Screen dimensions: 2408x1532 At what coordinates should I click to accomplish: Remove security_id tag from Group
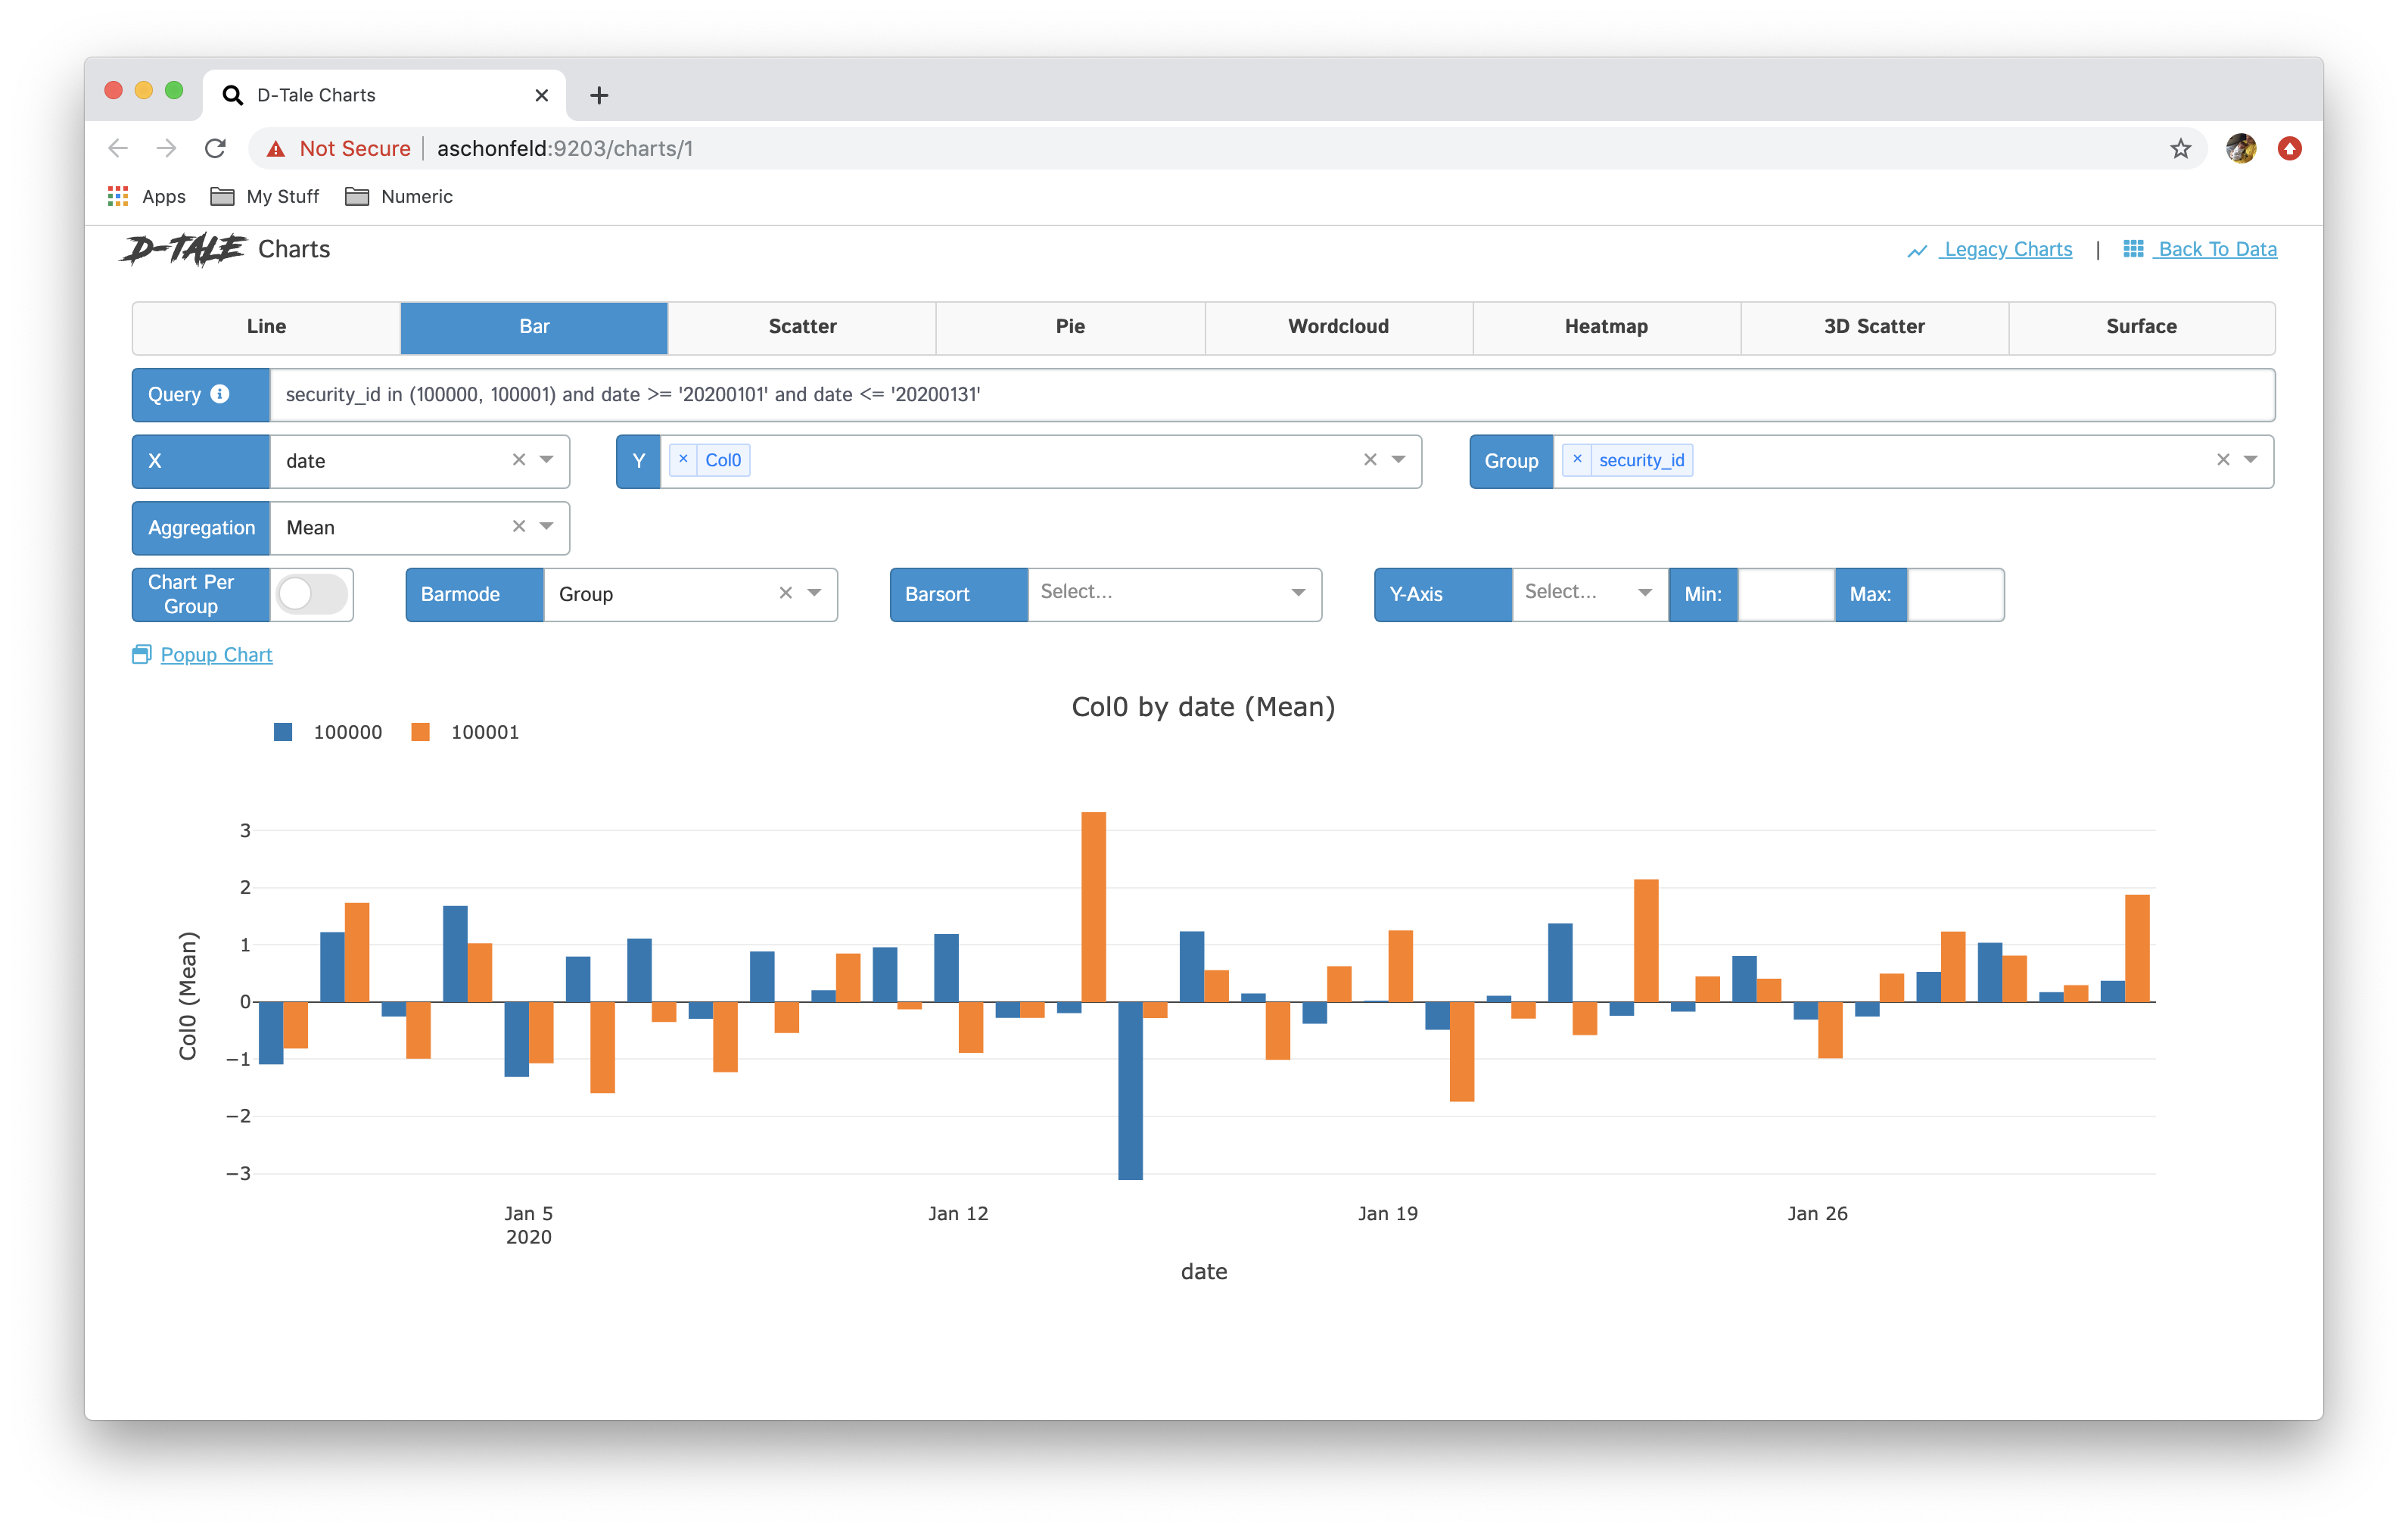point(1577,459)
